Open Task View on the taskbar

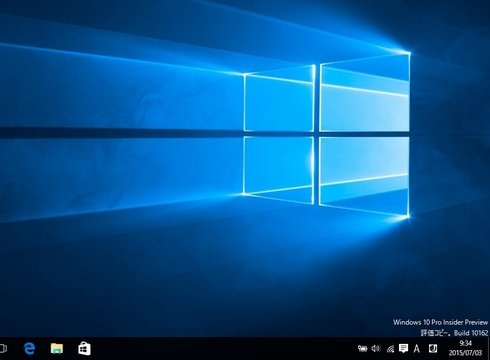tap(3, 349)
